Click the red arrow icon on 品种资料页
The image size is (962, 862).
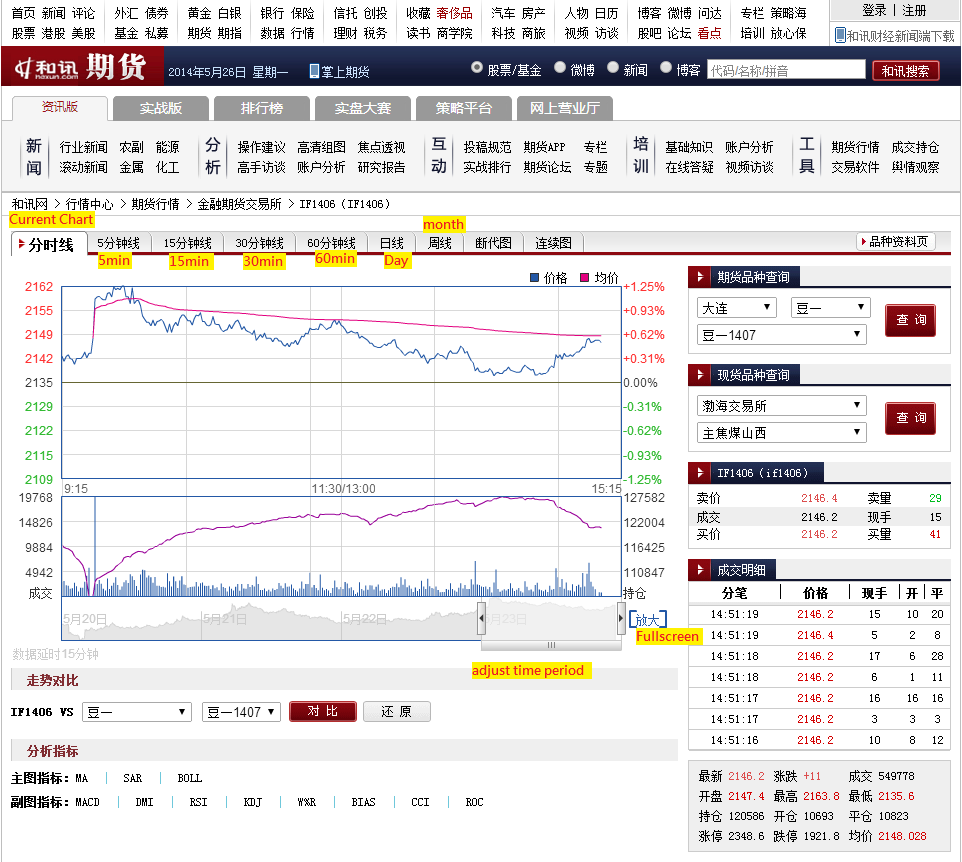[x=864, y=242]
